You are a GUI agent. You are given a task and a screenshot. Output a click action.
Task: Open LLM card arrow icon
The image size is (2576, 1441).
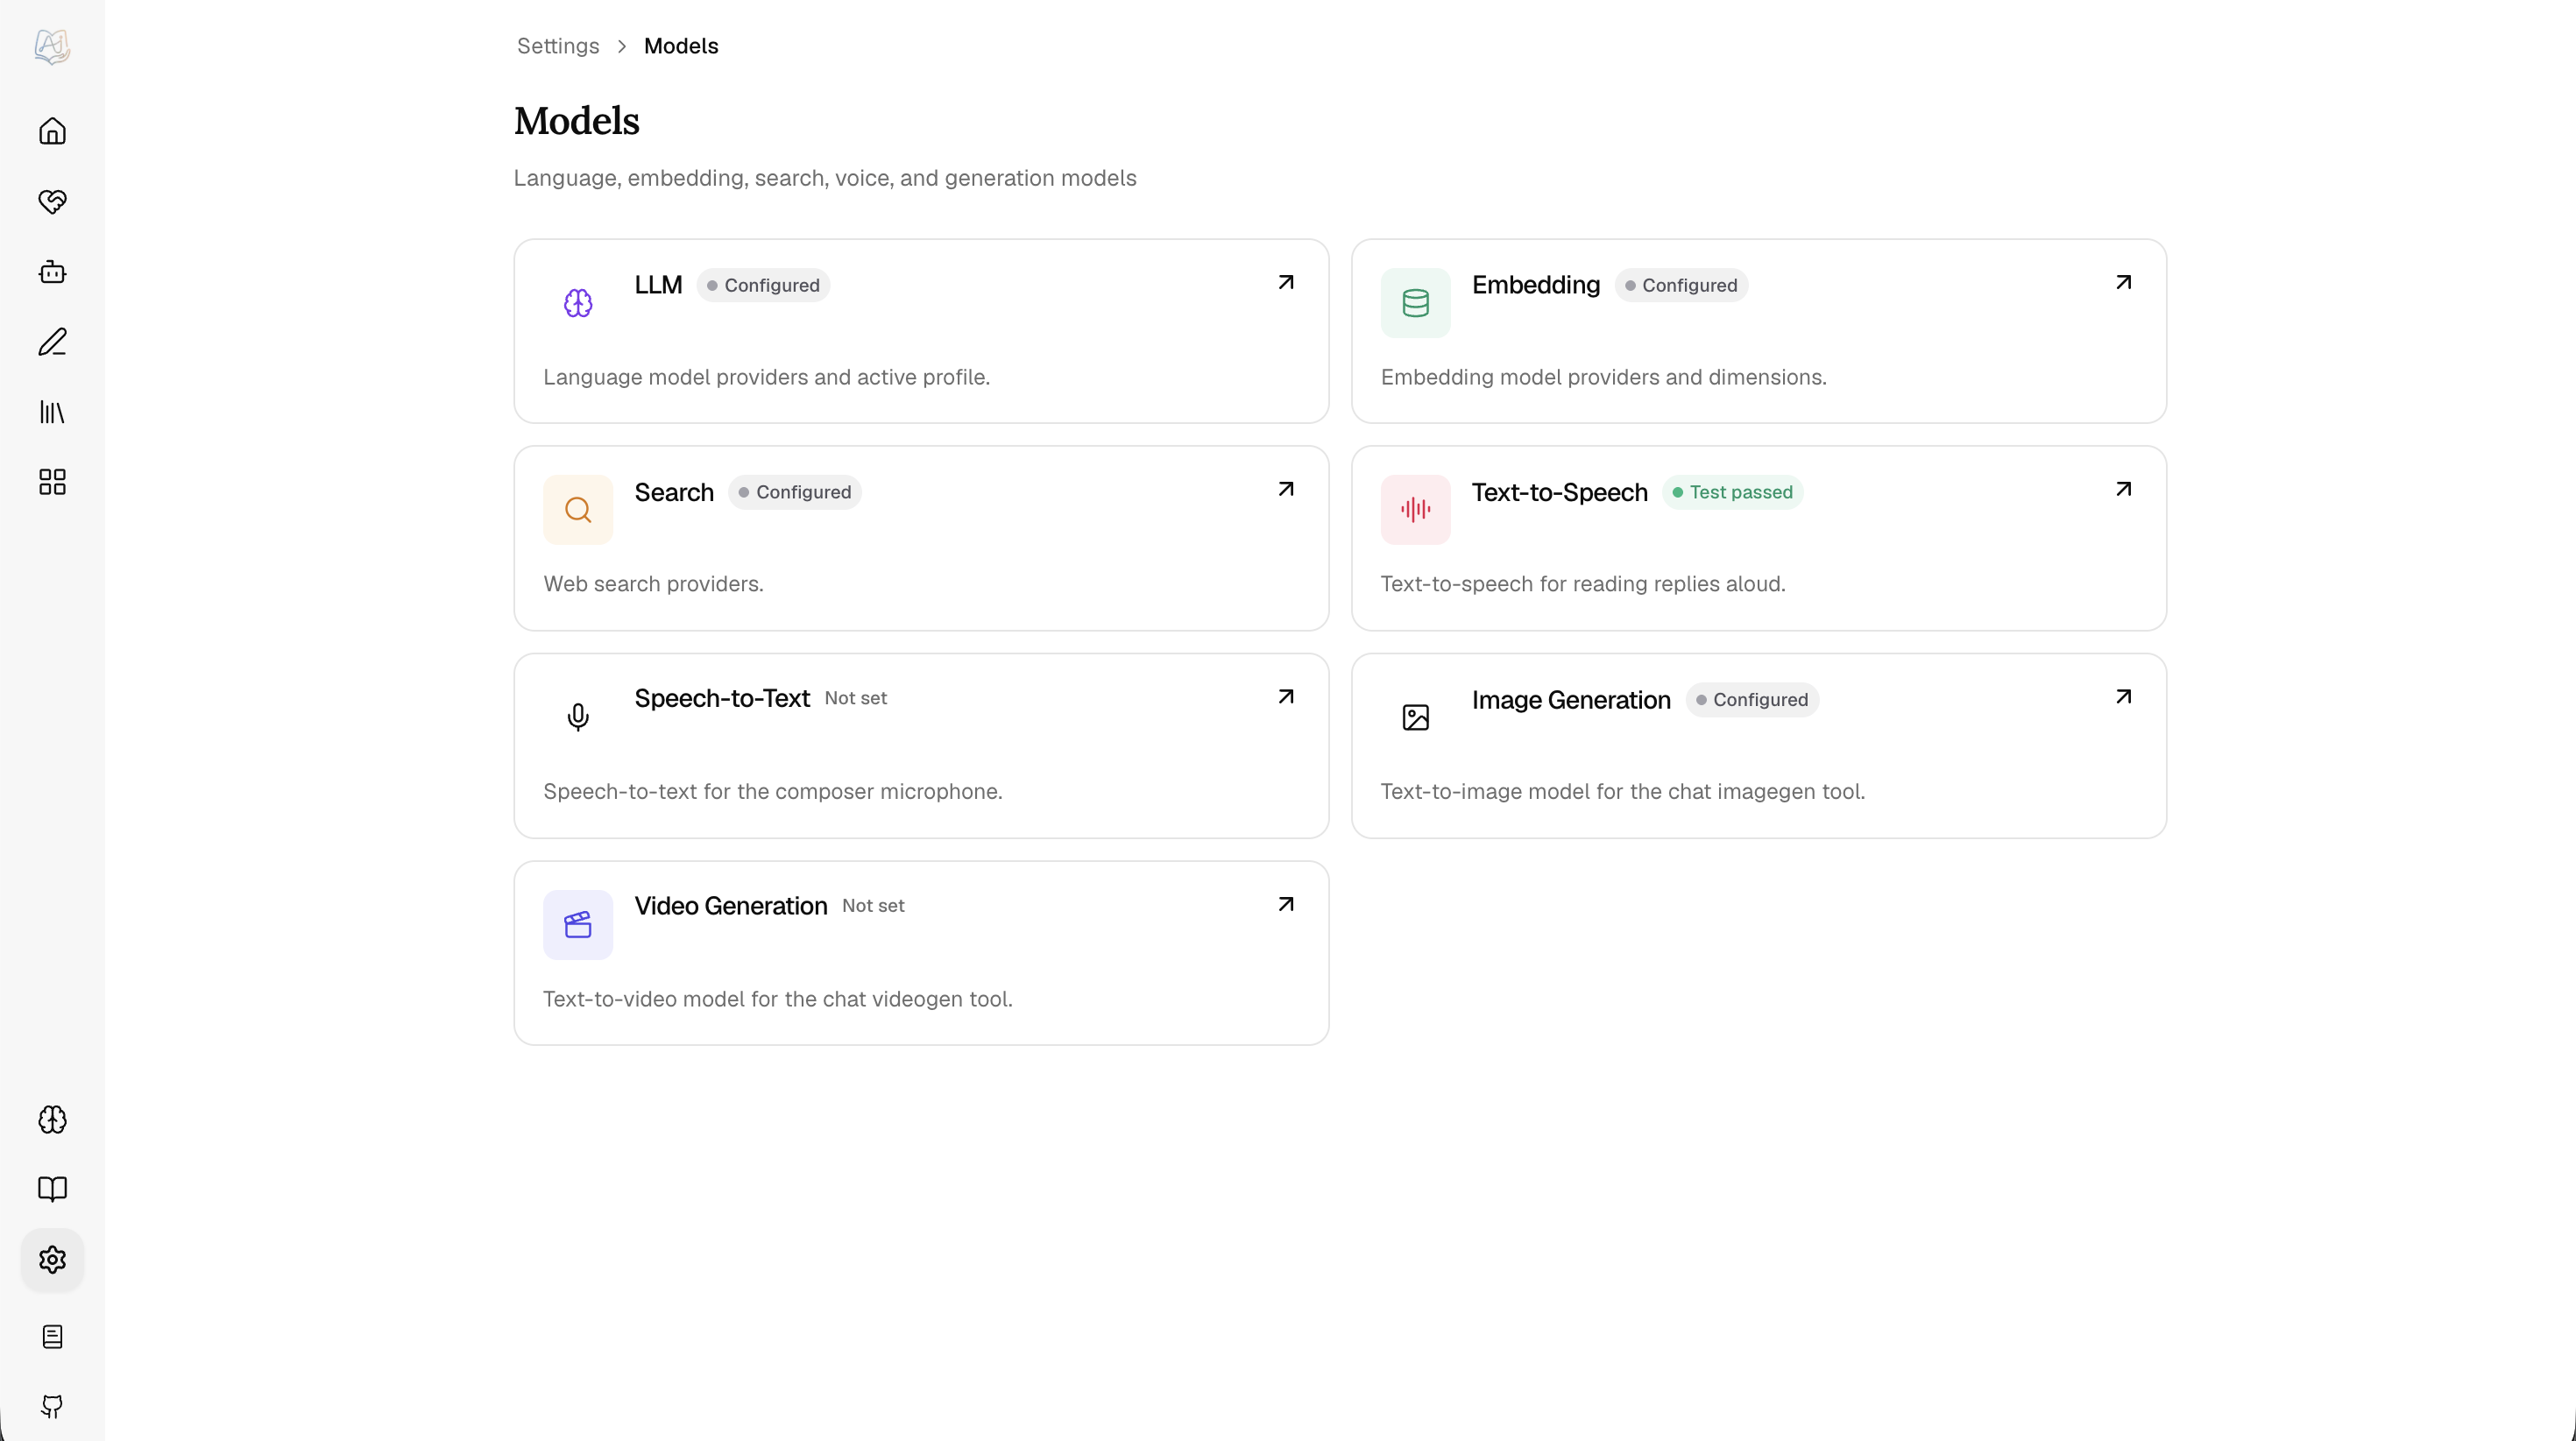(x=1286, y=283)
